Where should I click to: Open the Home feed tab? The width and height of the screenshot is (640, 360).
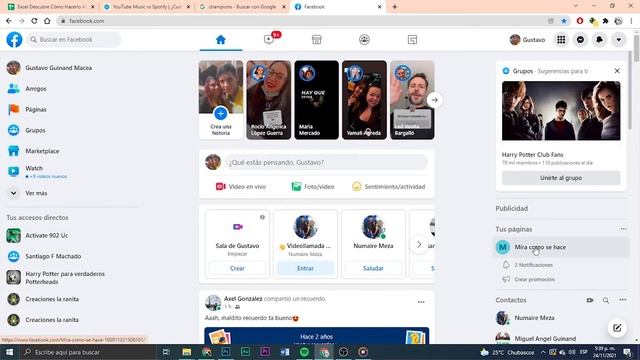tap(221, 40)
